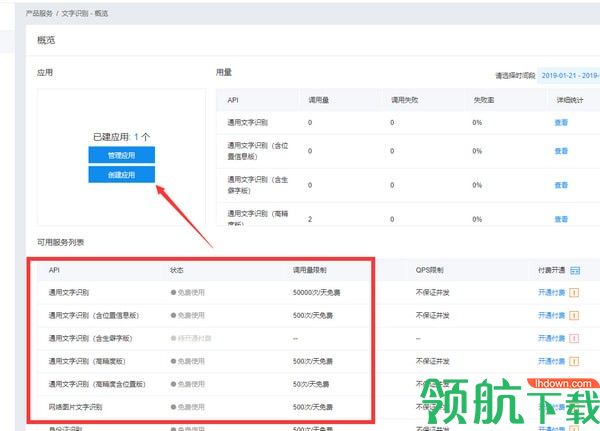
Task: Click 通用文字识别(含生僻字版) in the usage table
Action: (258, 185)
